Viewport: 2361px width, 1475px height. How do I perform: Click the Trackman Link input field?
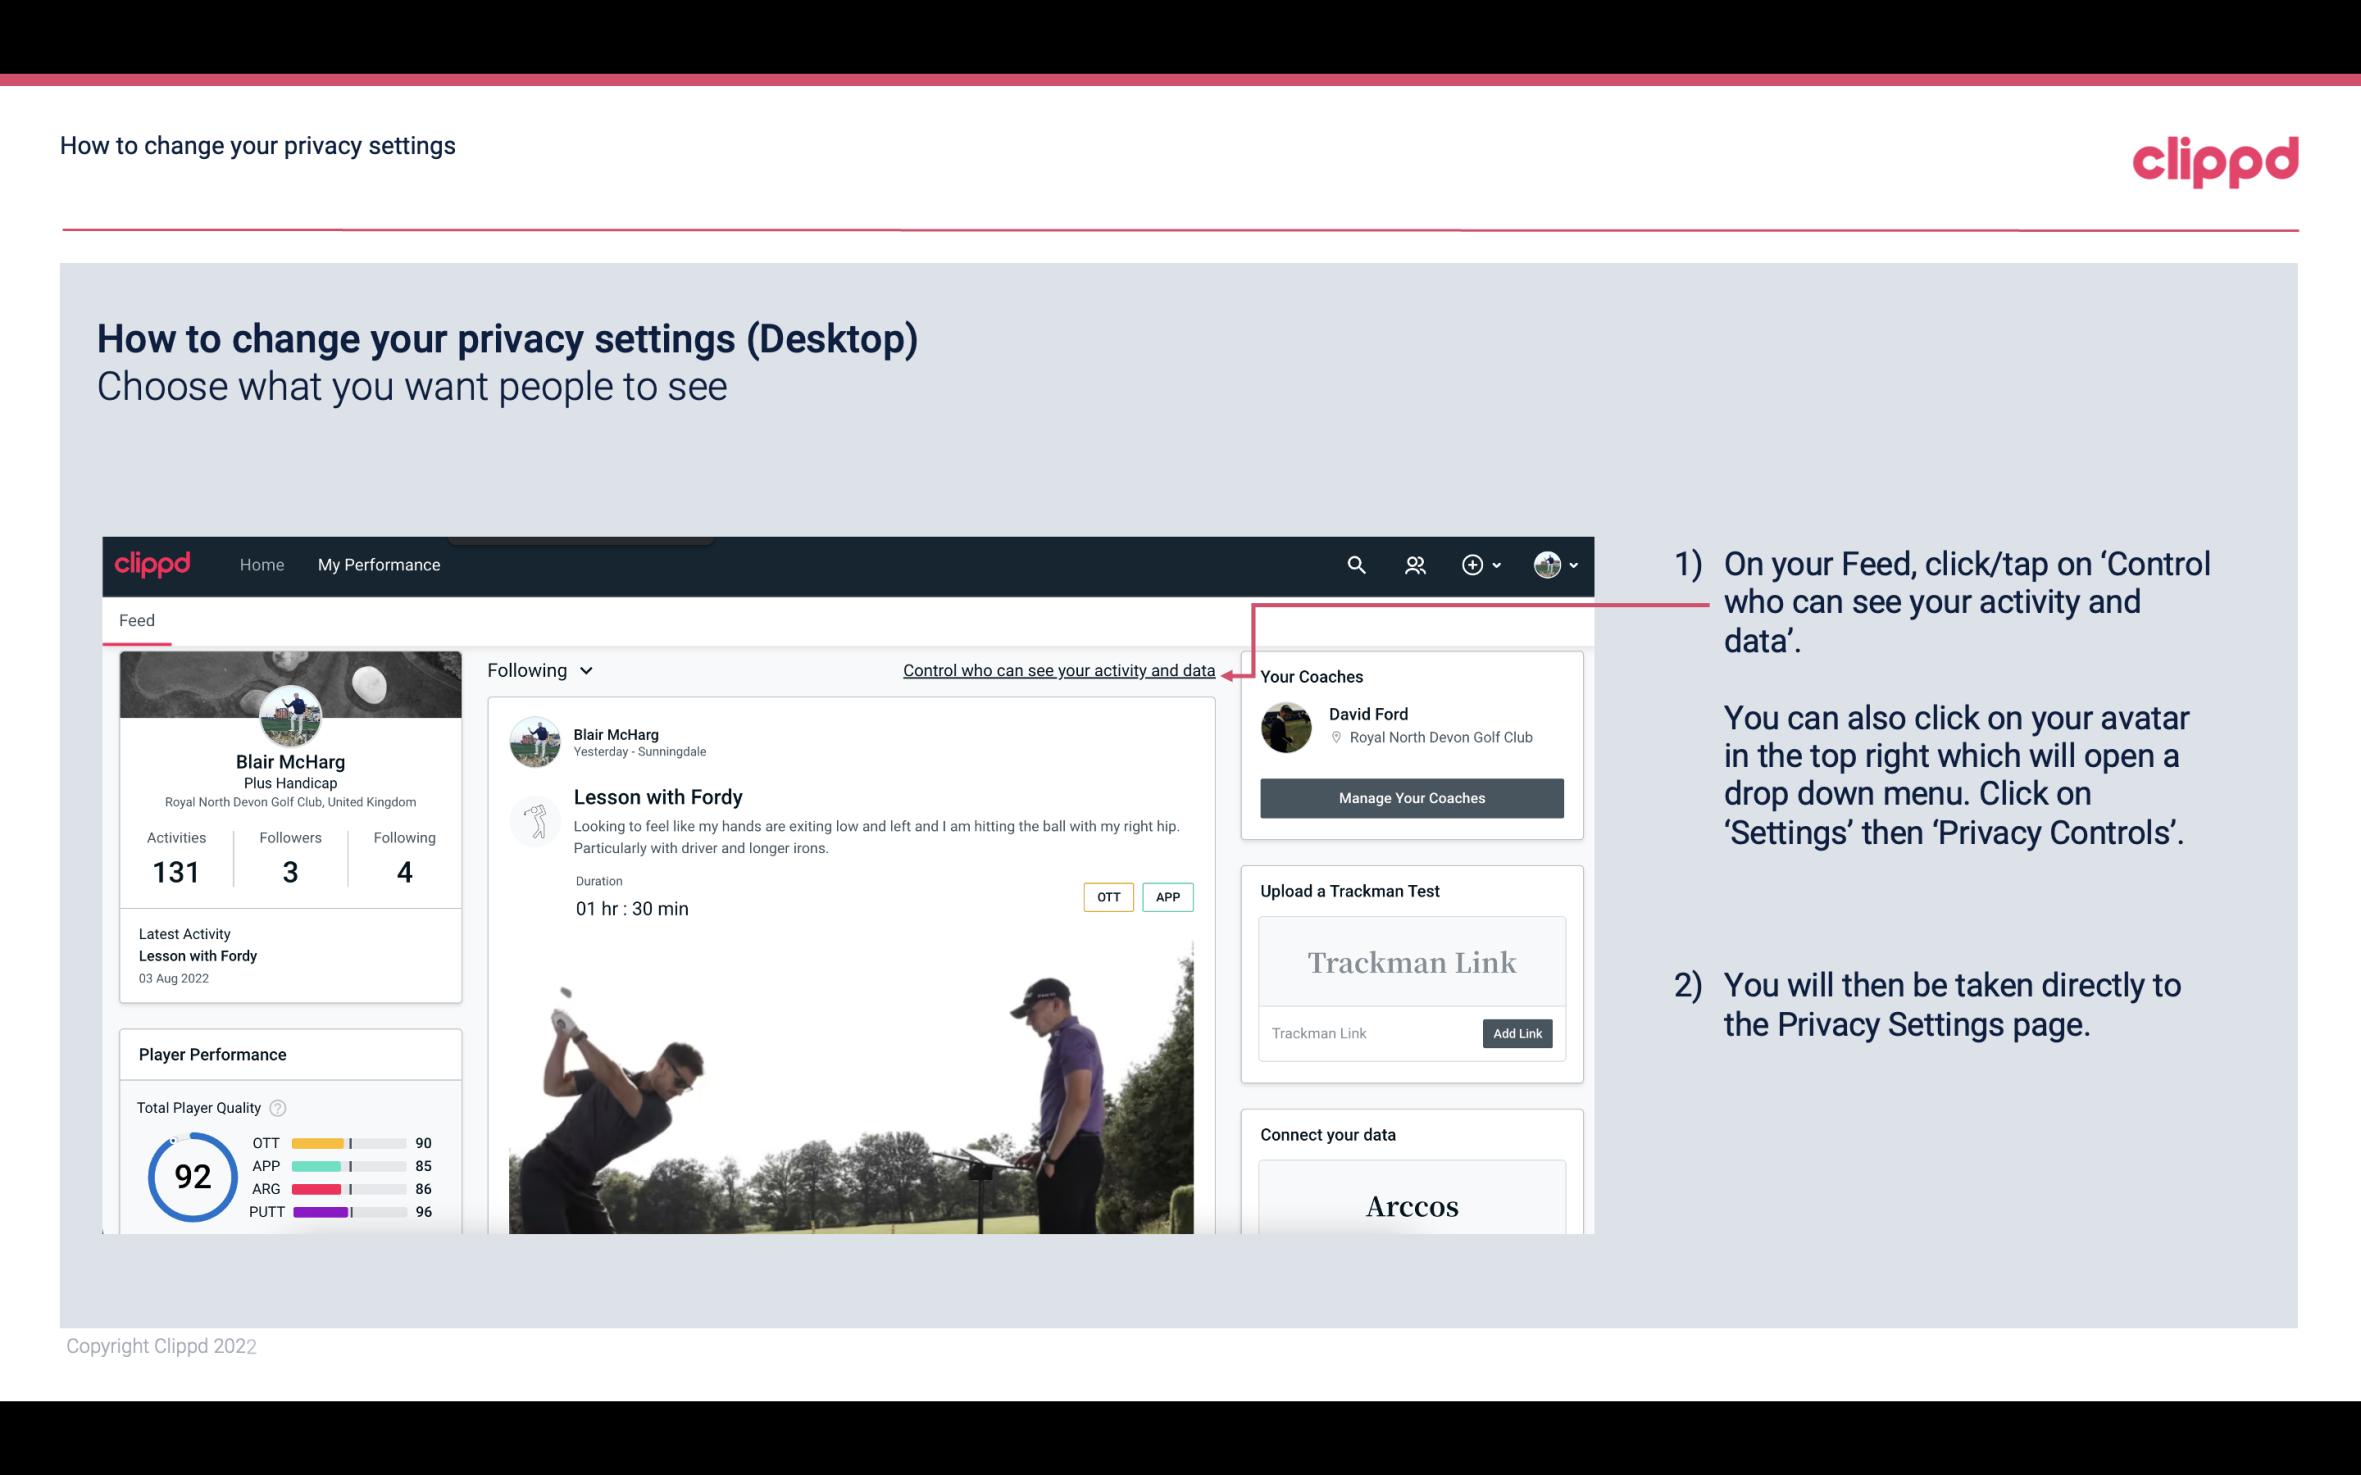click(x=1367, y=1031)
